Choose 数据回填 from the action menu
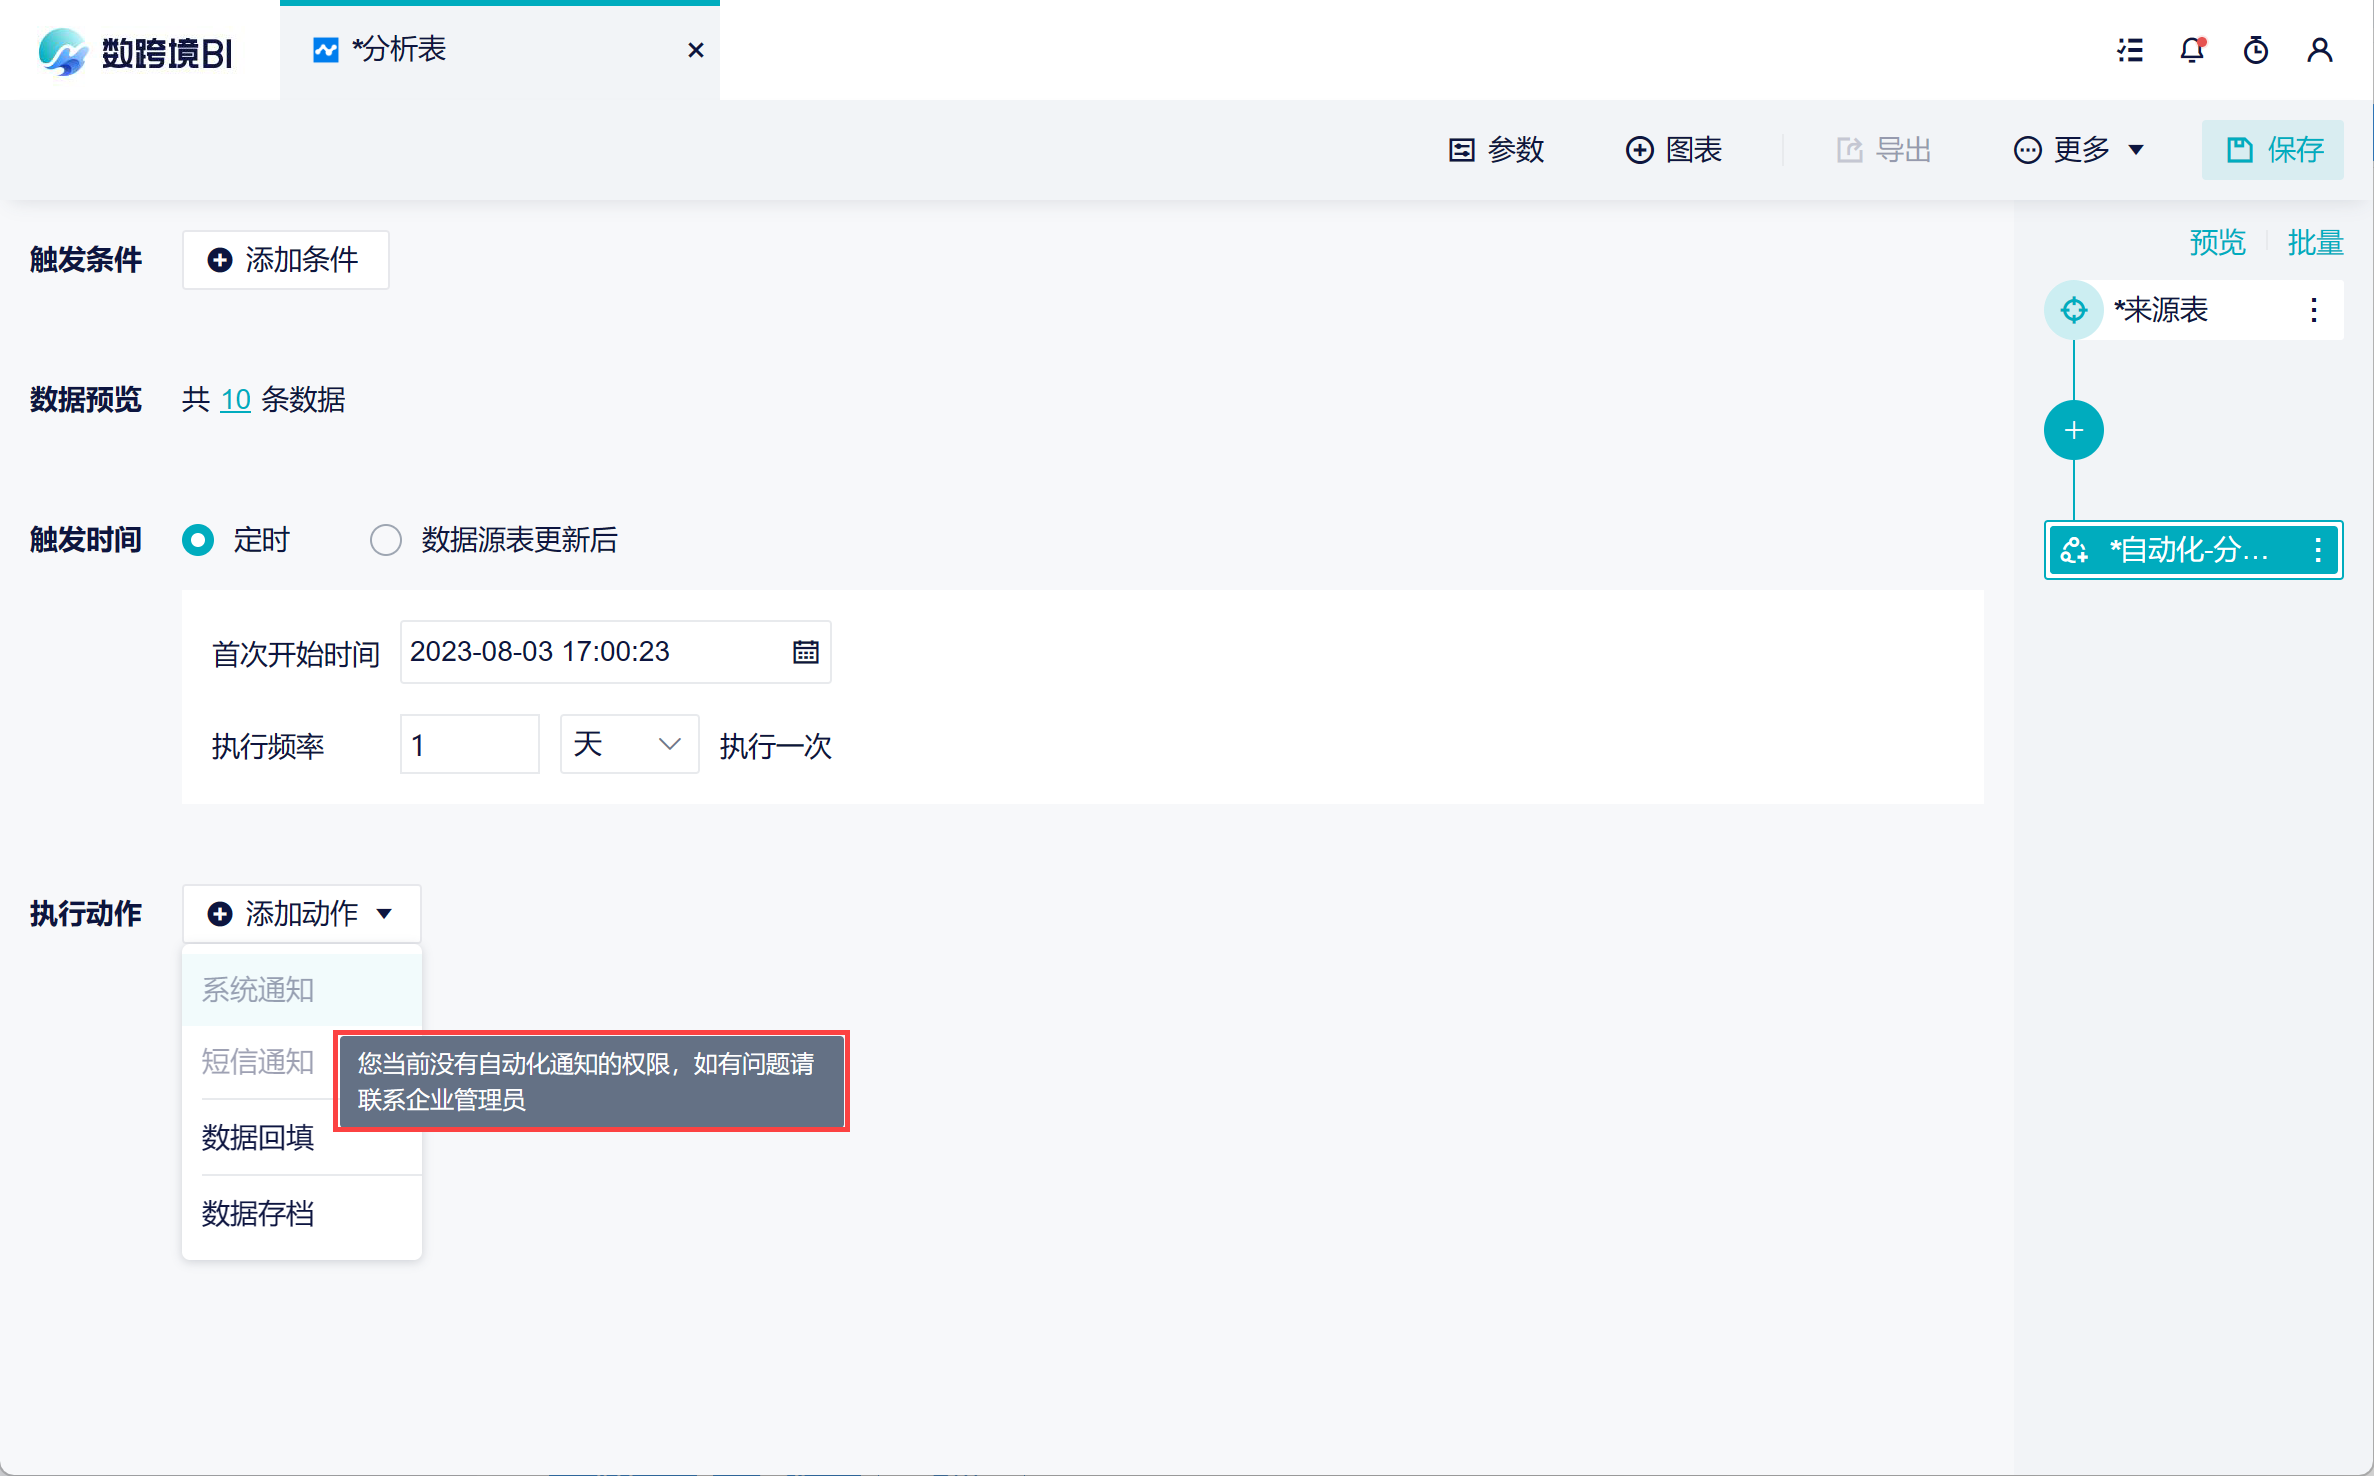 [x=258, y=1138]
